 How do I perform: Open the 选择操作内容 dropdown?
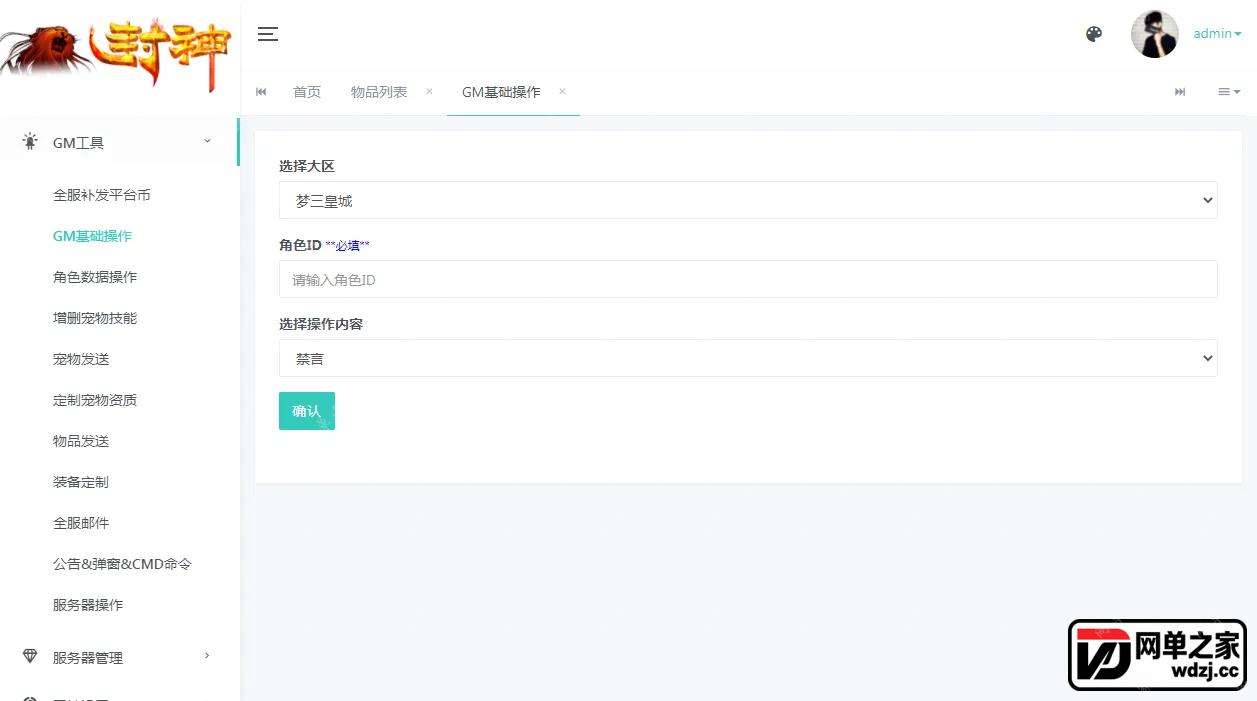tap(748, 358)
